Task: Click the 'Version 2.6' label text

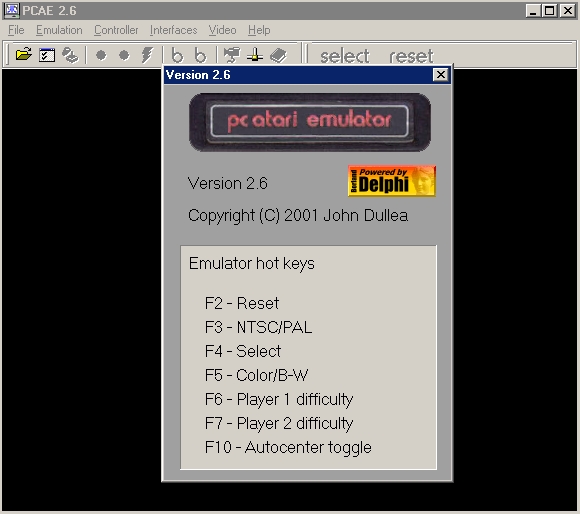Action: [227, 183]
